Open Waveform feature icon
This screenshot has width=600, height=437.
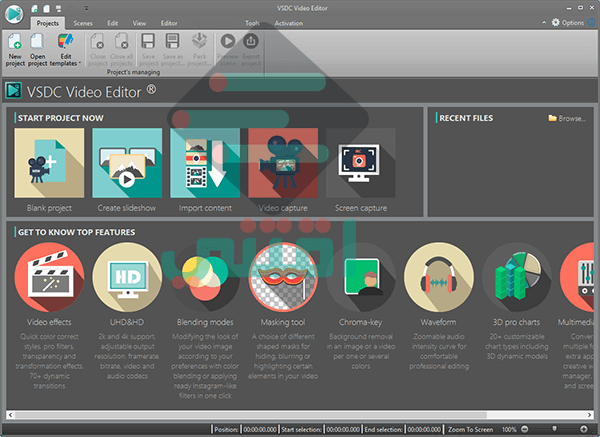pyautogui.click(x=439, y=277)
